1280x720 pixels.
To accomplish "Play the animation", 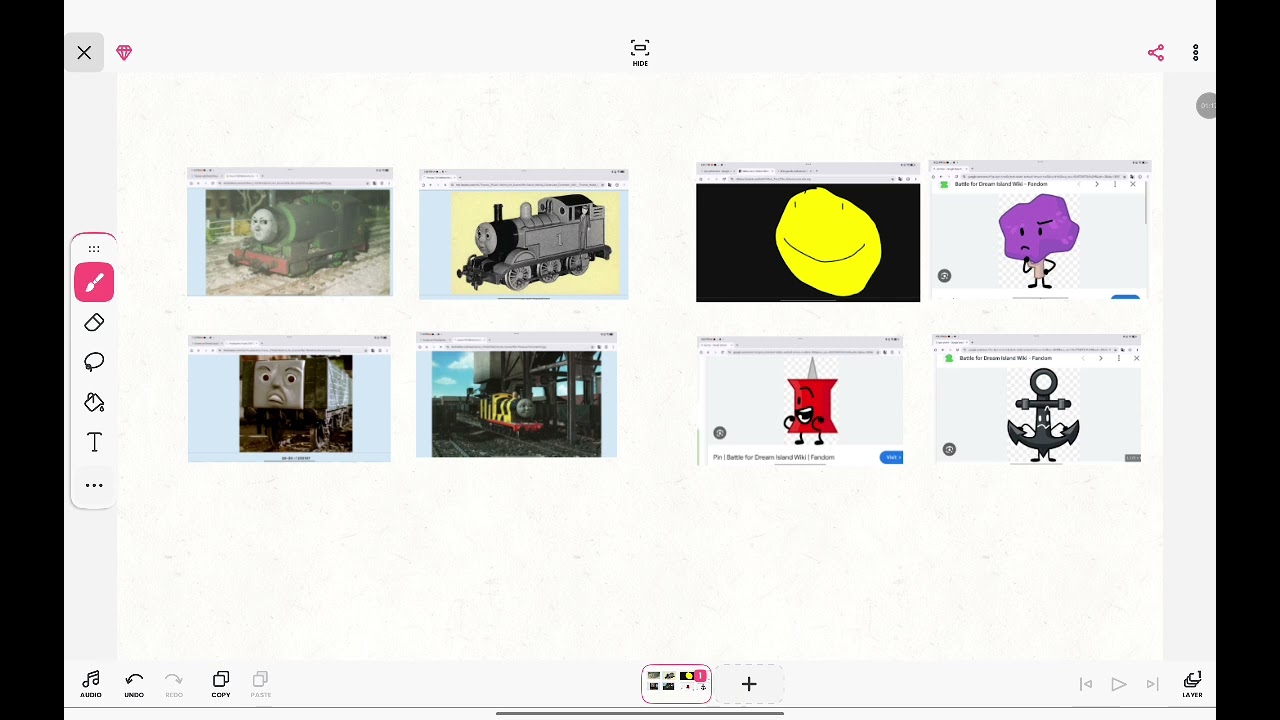I will (1119, 684).
